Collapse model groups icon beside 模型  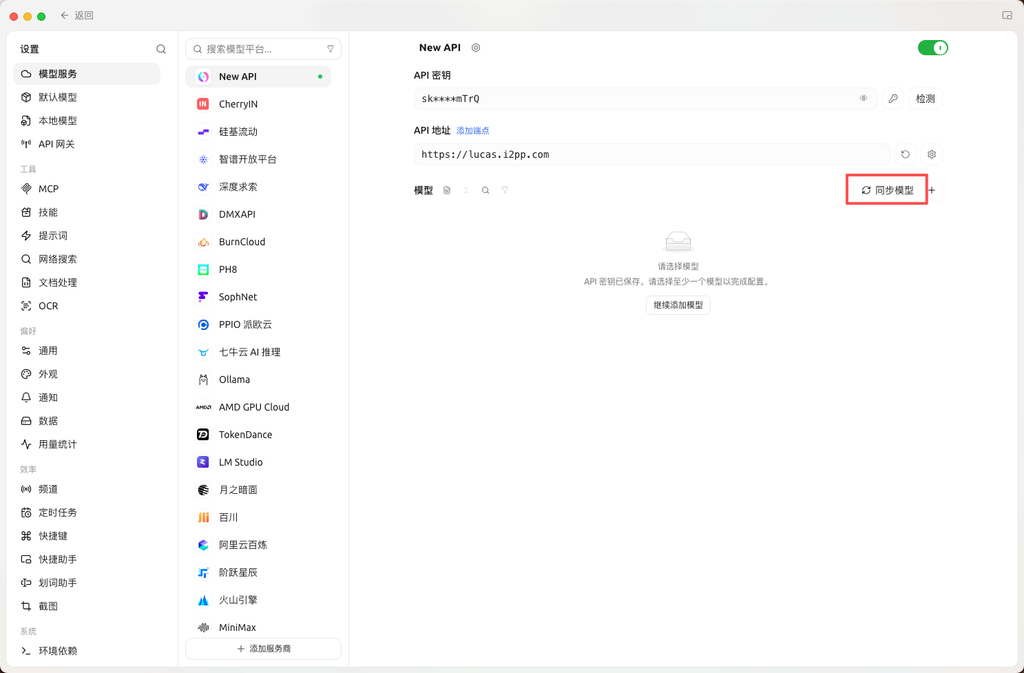[x=466, y=191]
